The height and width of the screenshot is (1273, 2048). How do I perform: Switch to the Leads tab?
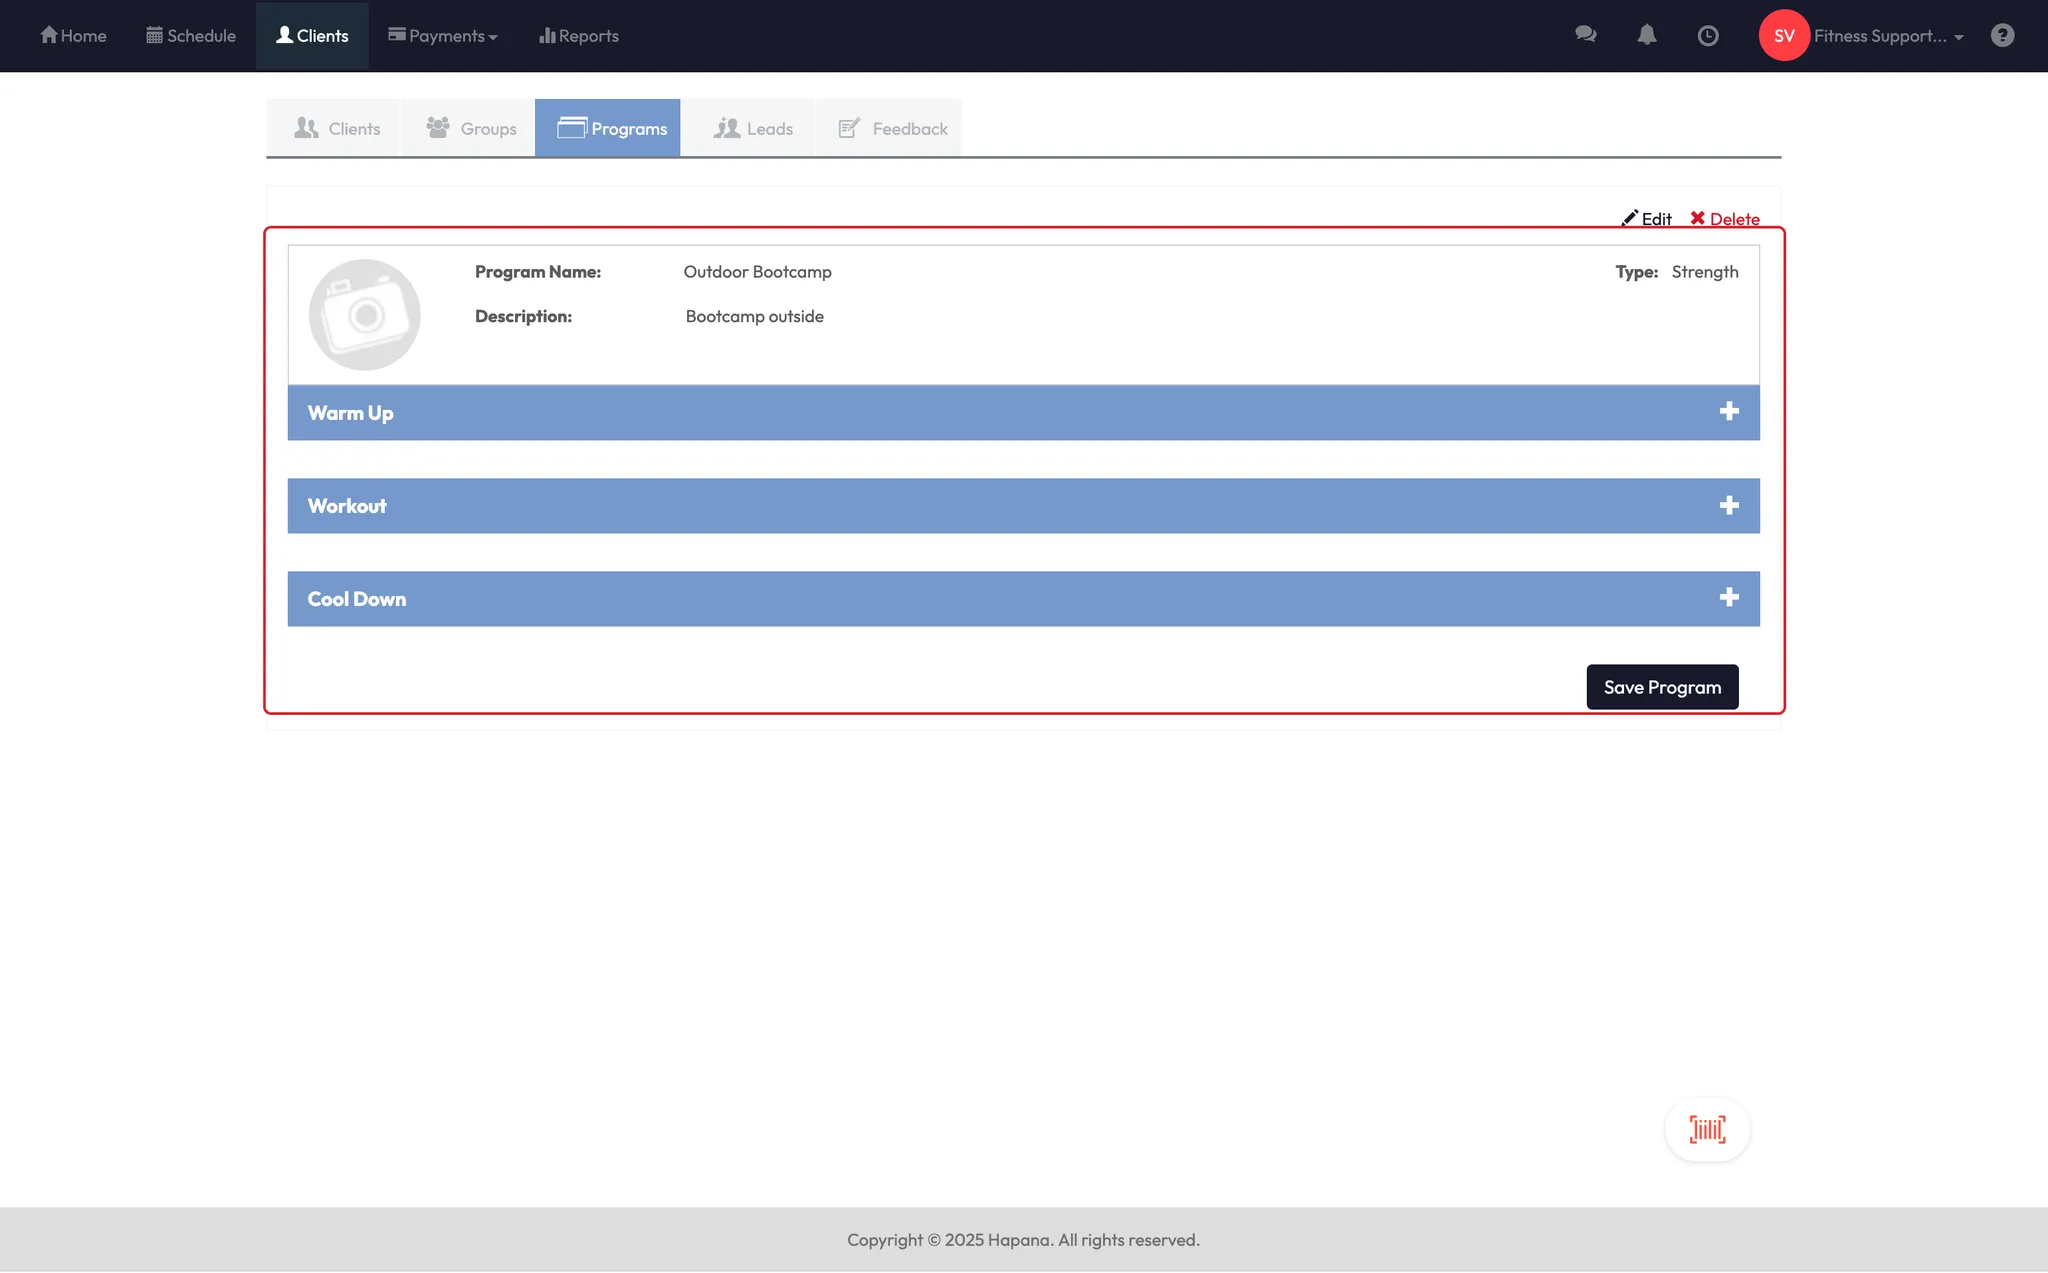click(753, 129)
